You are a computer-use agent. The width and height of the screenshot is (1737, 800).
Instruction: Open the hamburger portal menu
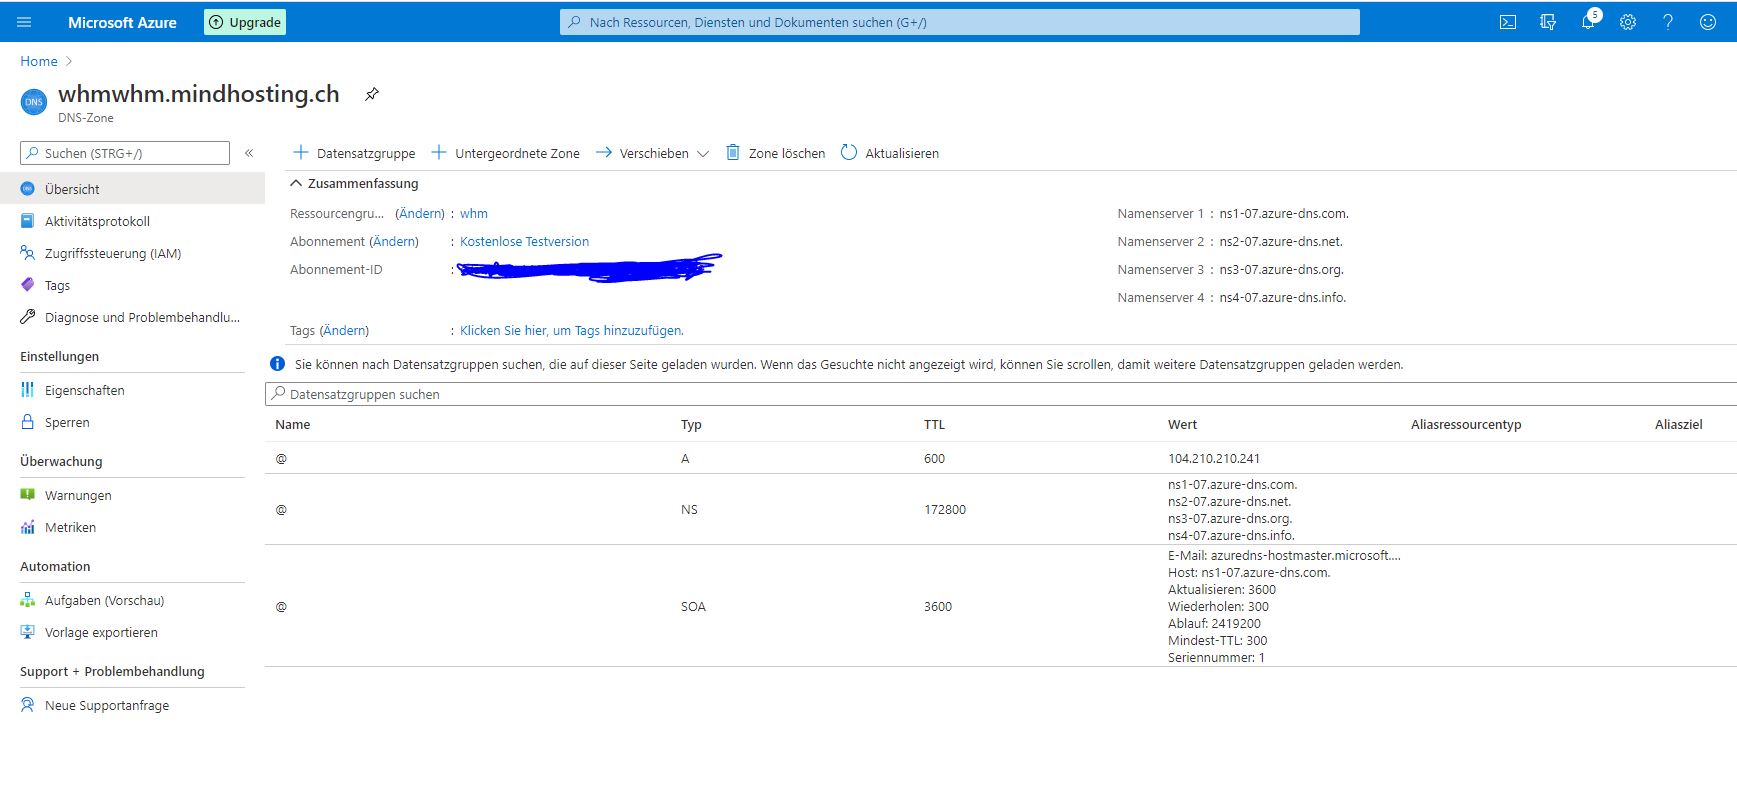click(25, 22)
